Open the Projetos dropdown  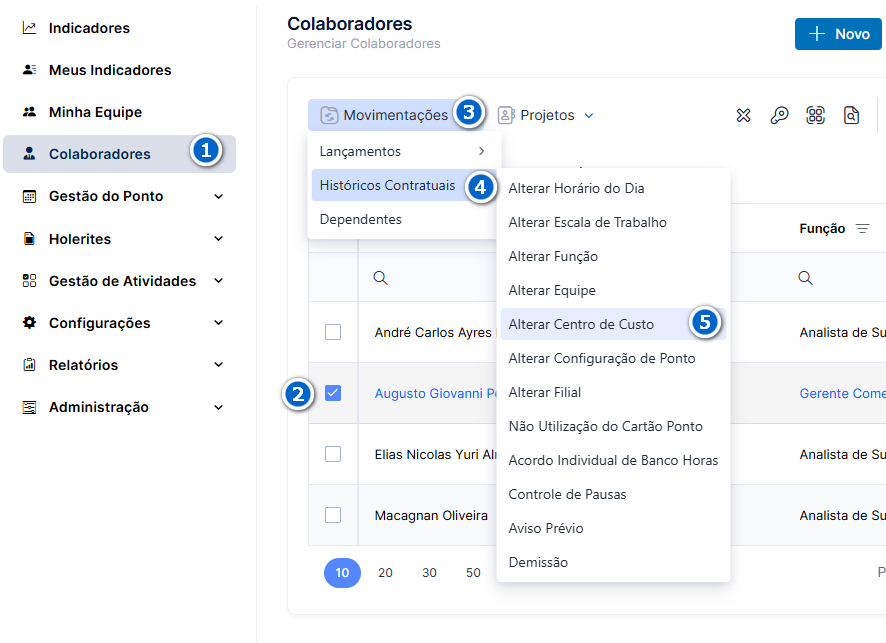tap(546, 115)
